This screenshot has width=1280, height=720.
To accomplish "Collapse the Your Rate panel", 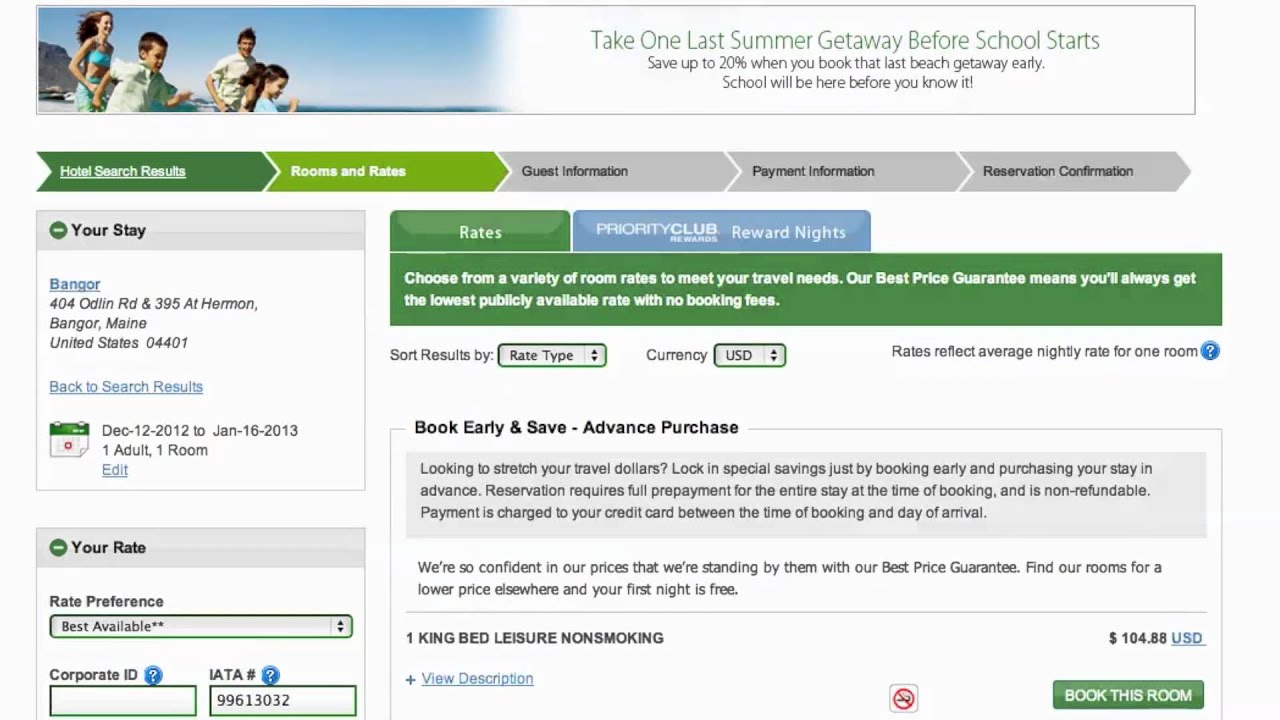I will coord(58,547).
